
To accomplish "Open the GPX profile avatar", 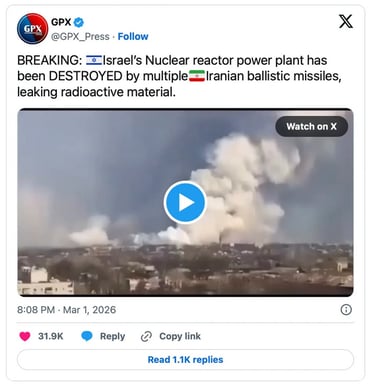I will (32, 29).
